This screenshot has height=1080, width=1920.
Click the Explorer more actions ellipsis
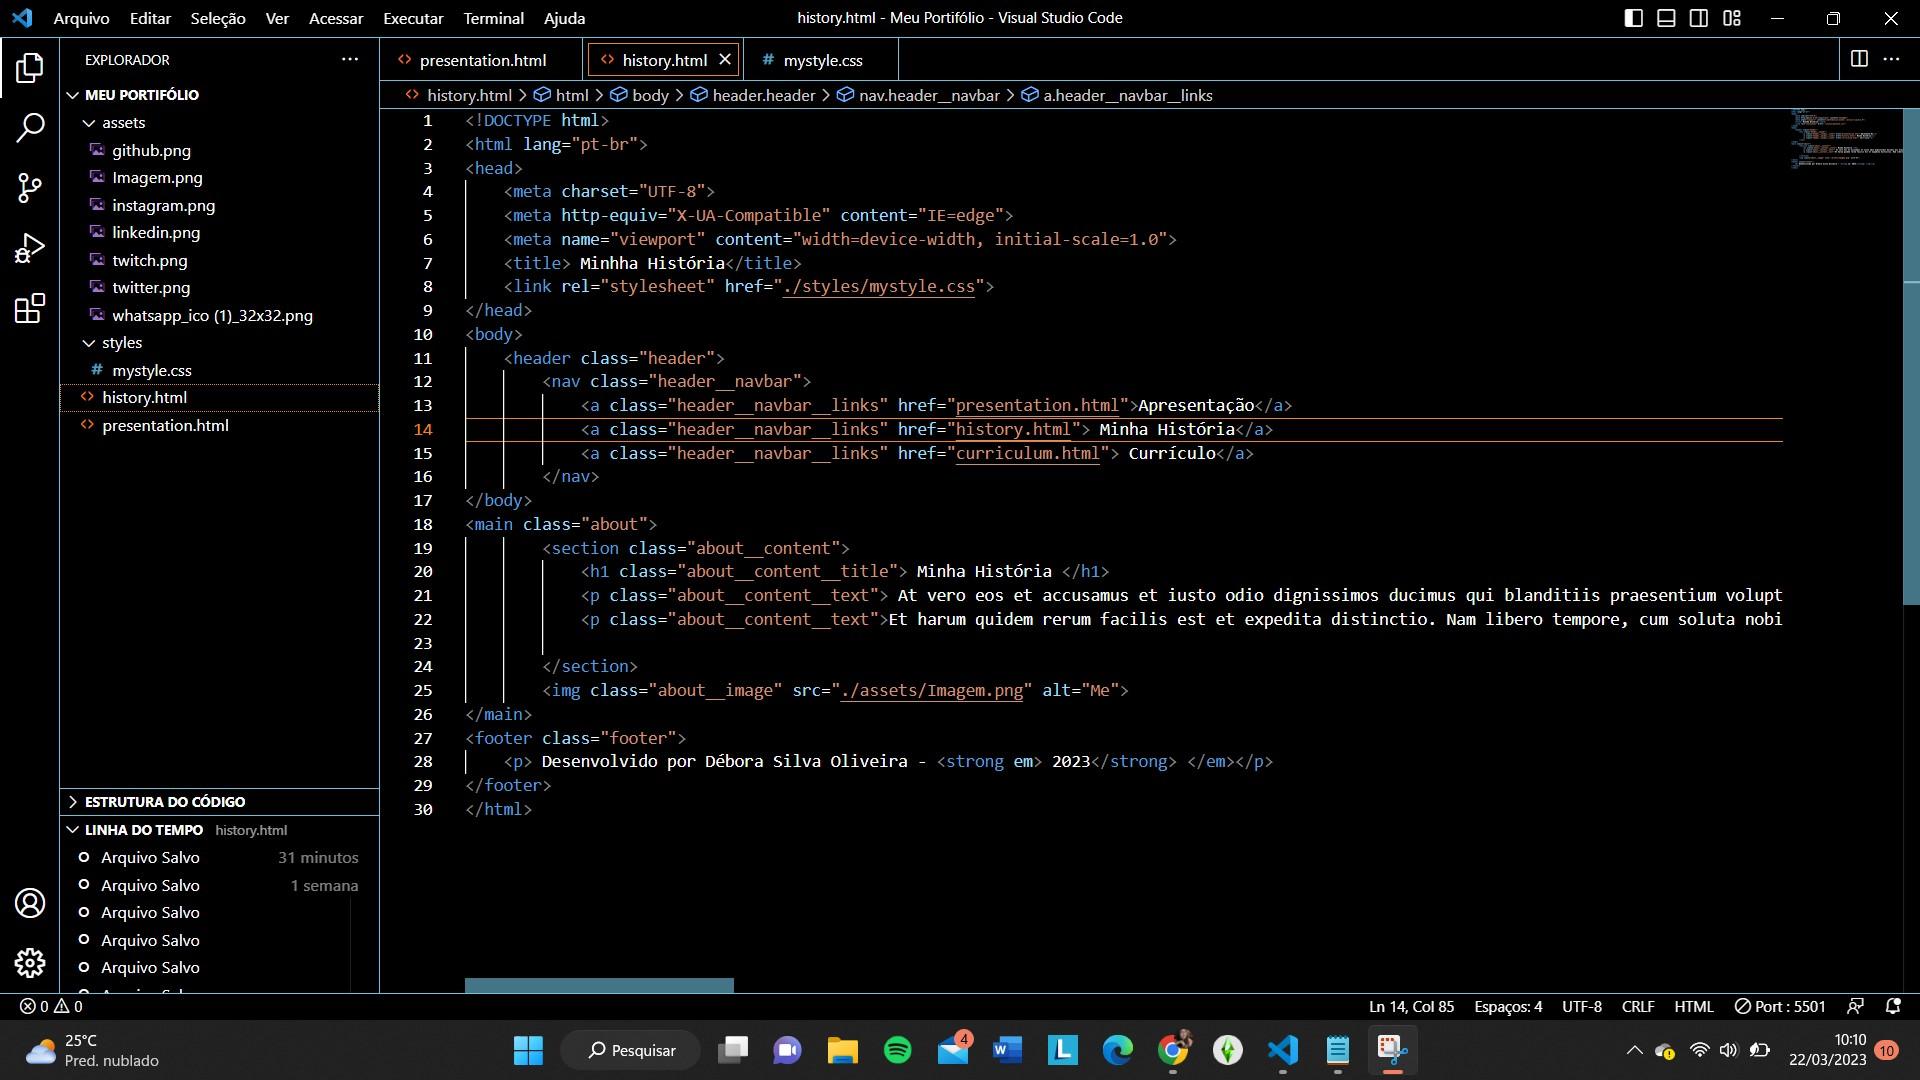(350, 60)
